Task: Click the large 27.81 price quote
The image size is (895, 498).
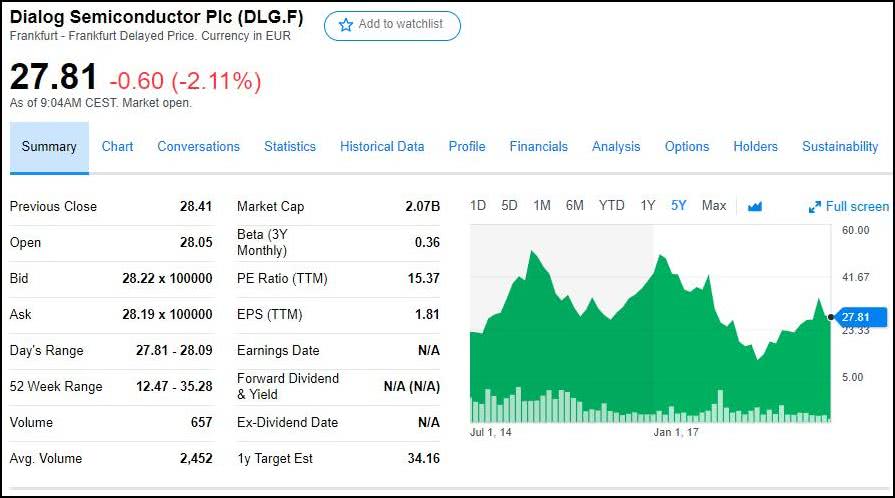Action: coord(53,77)
